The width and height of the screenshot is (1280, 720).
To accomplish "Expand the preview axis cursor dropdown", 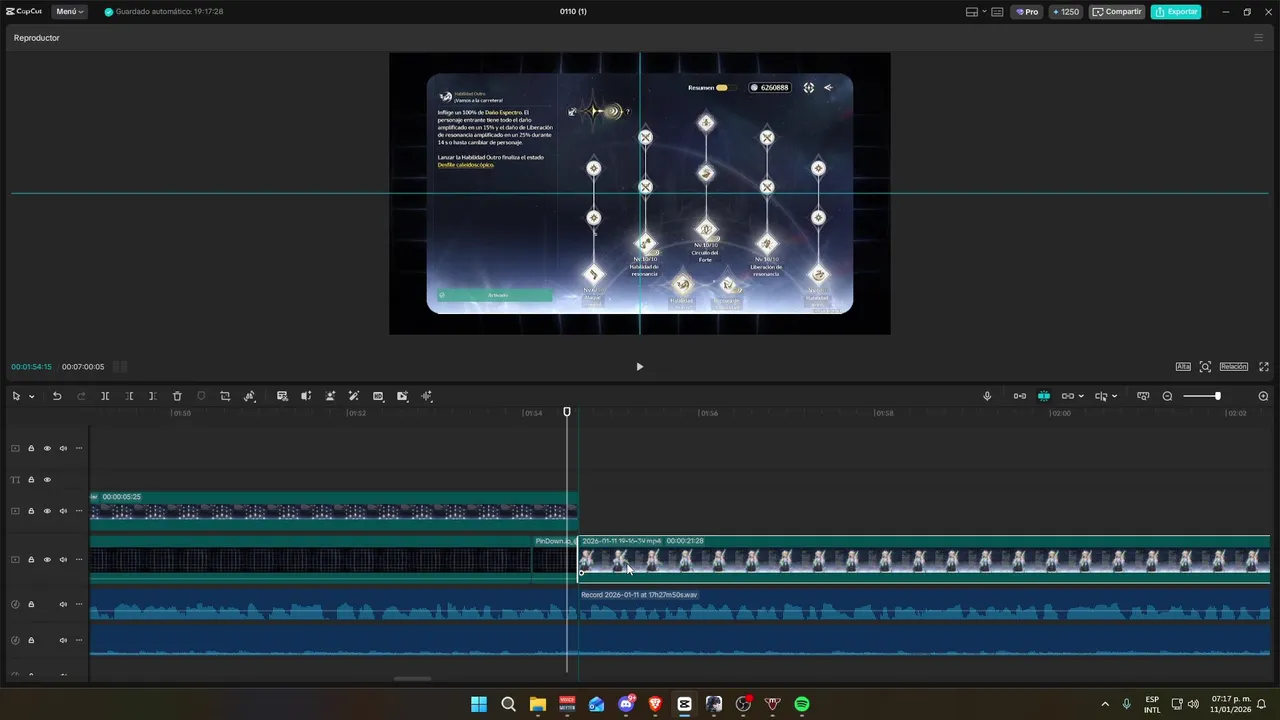I will pos(1114,396).
